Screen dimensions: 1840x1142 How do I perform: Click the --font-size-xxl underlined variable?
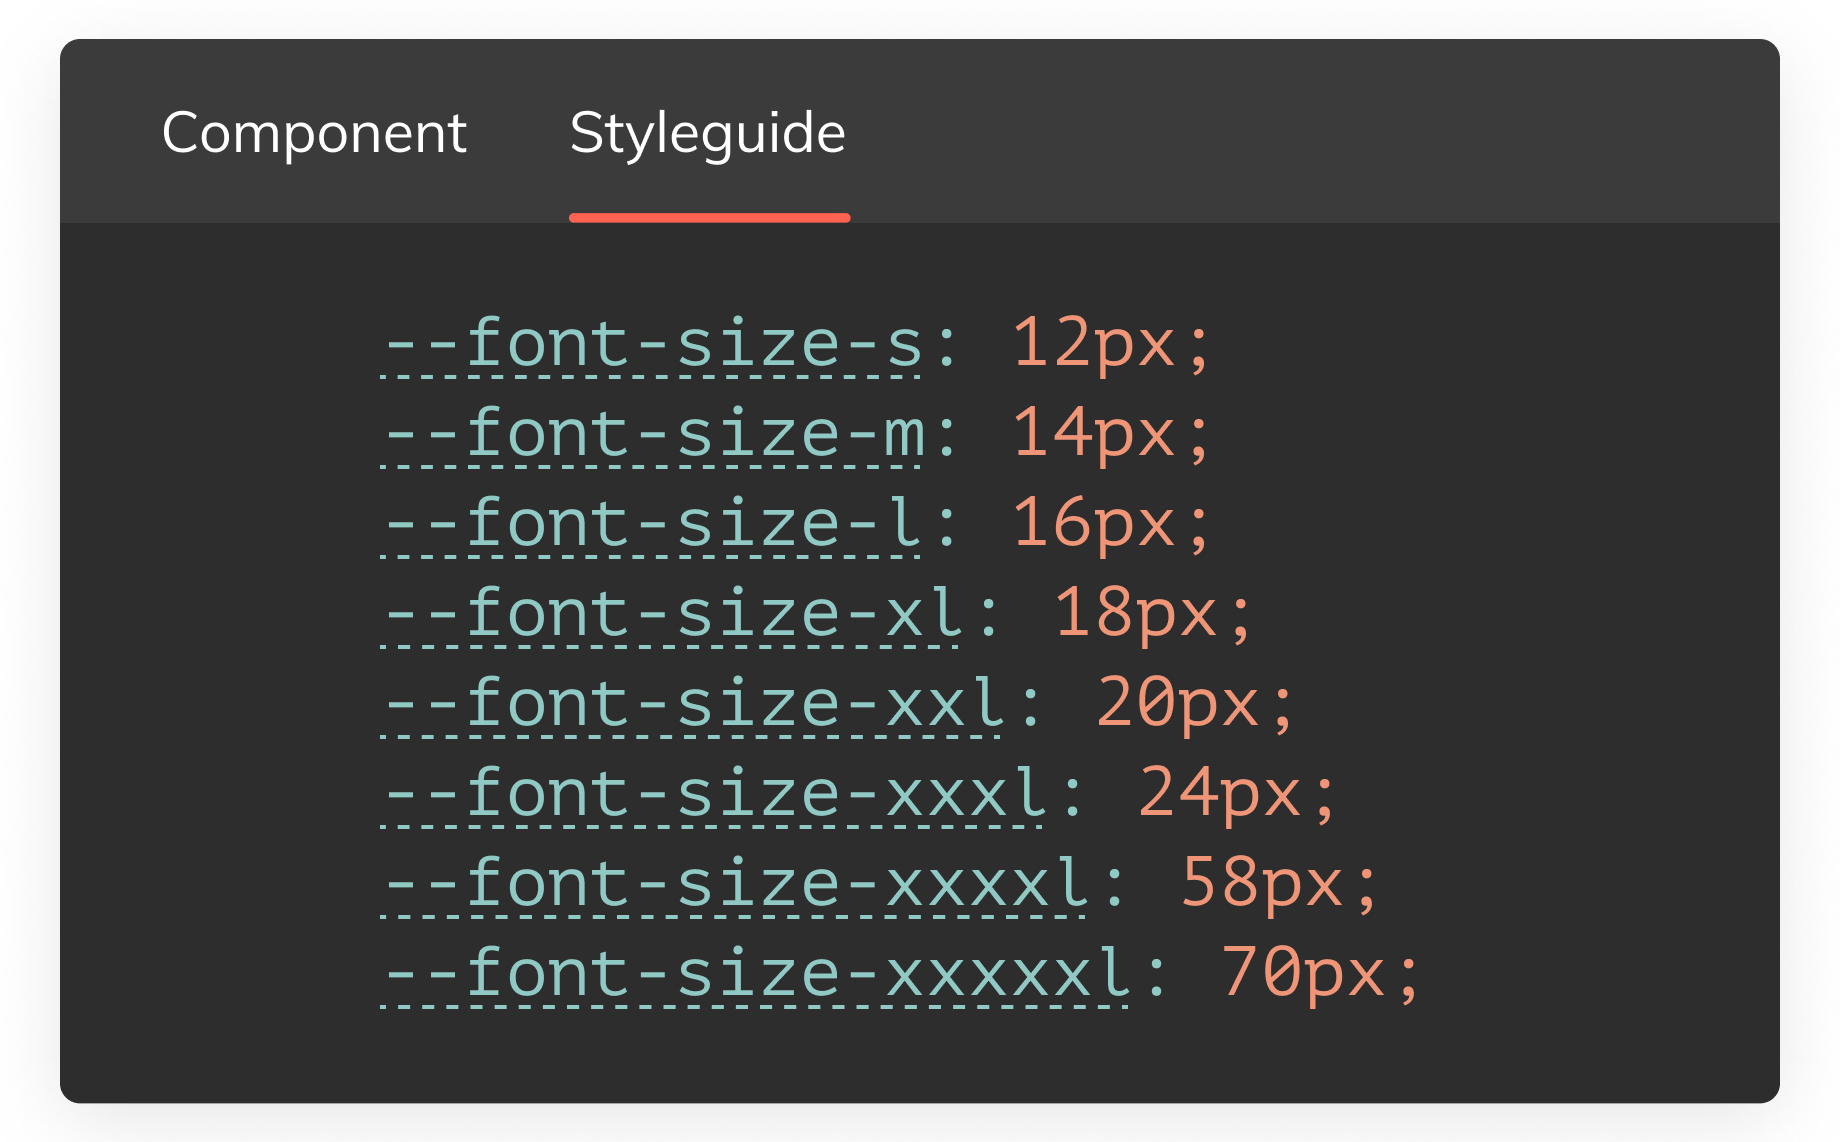click(693, 704)
